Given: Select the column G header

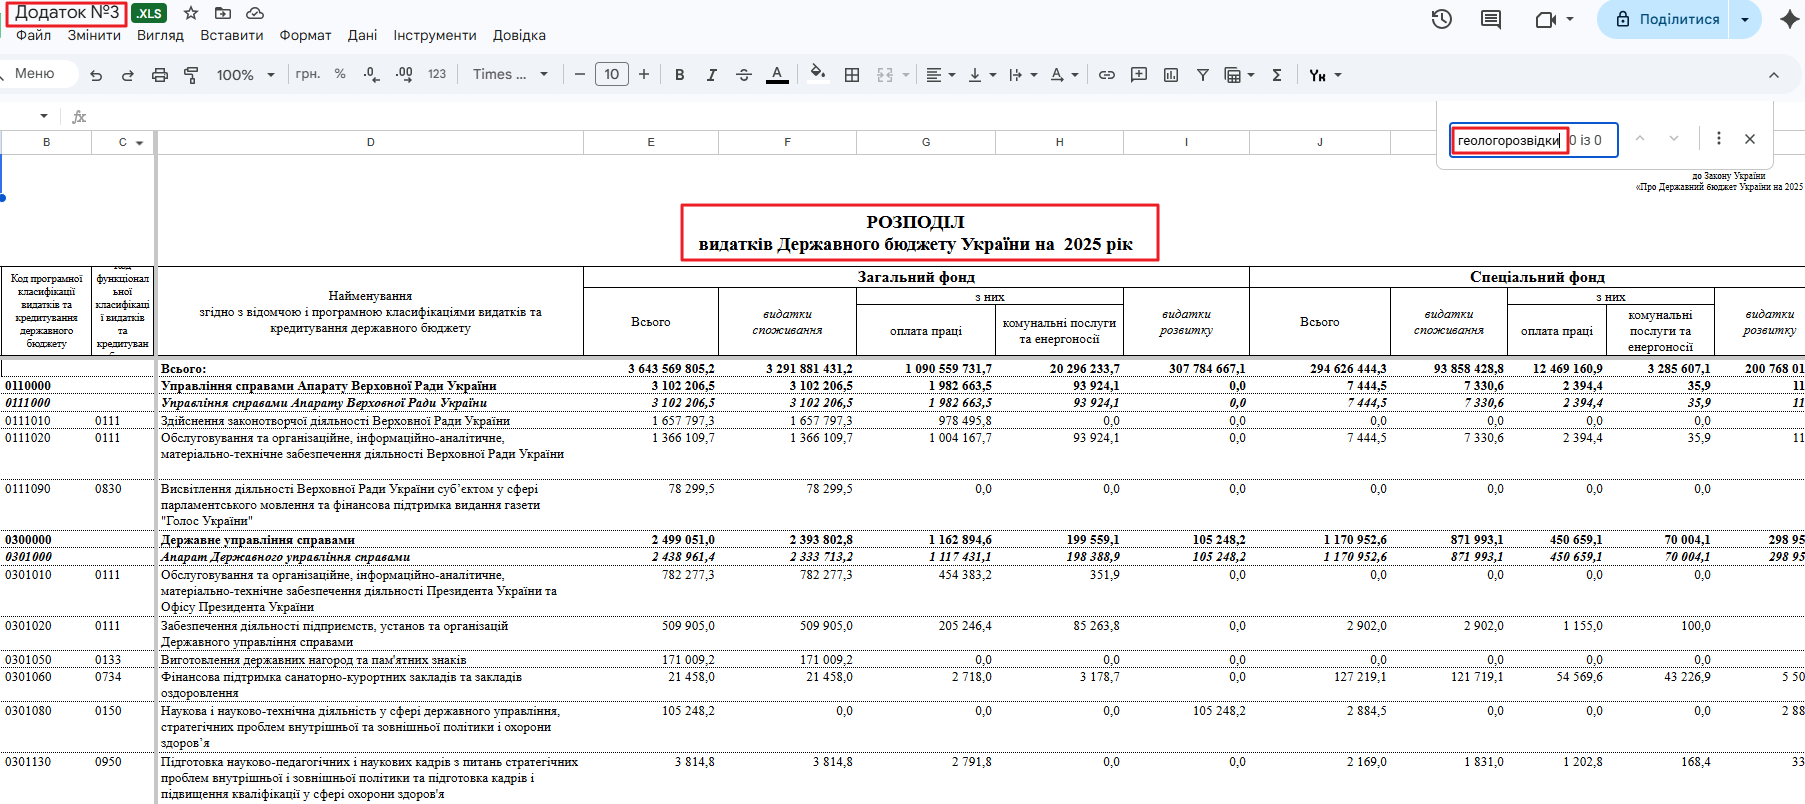Looking at the screenshot, I should pos(926,142).
